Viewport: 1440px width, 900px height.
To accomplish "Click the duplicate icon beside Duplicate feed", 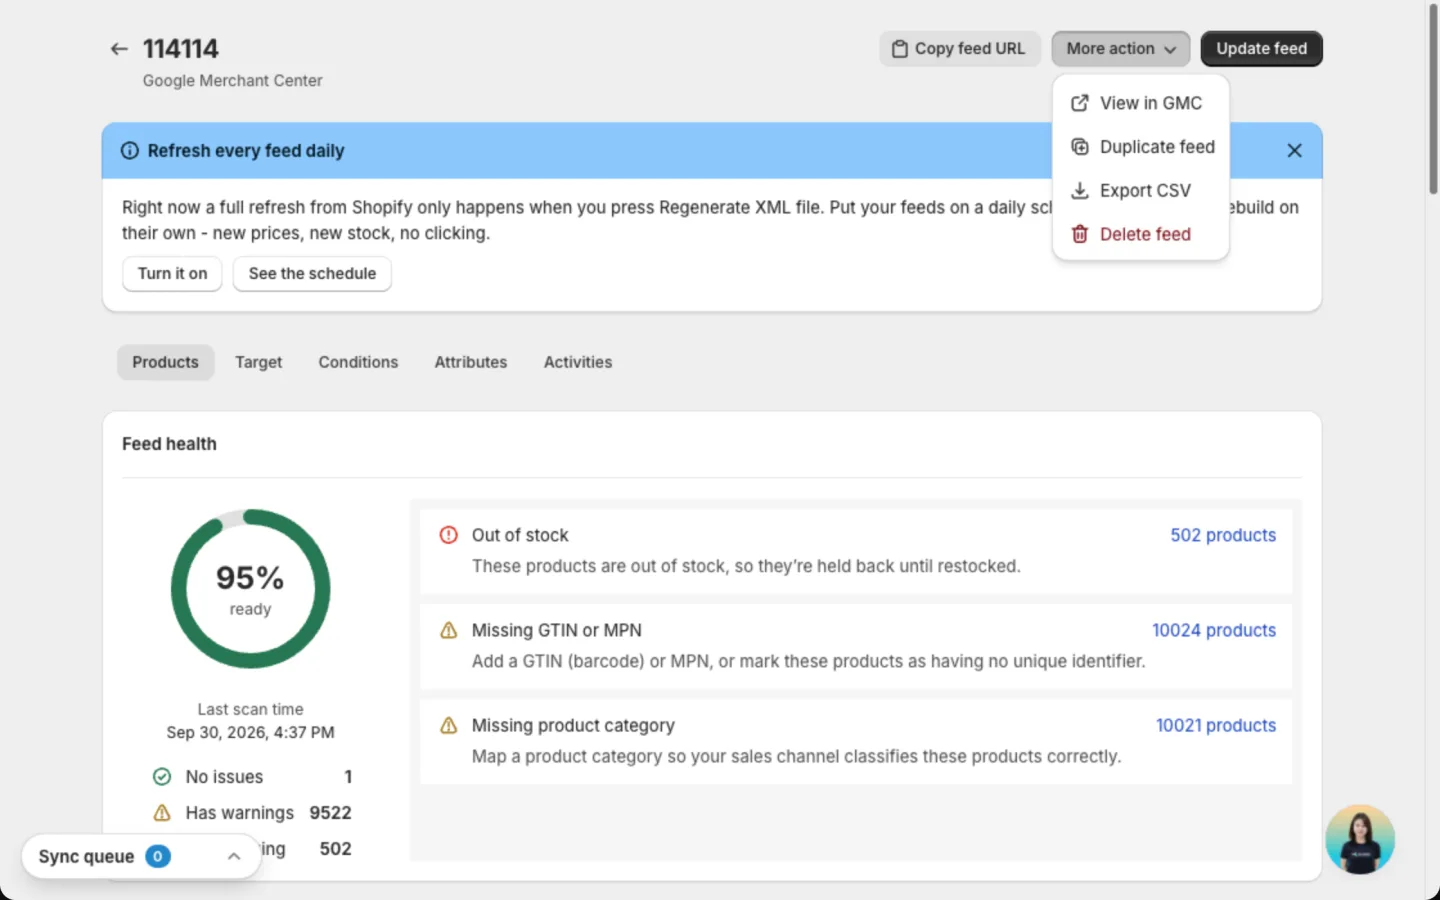I will (1080, 147).
